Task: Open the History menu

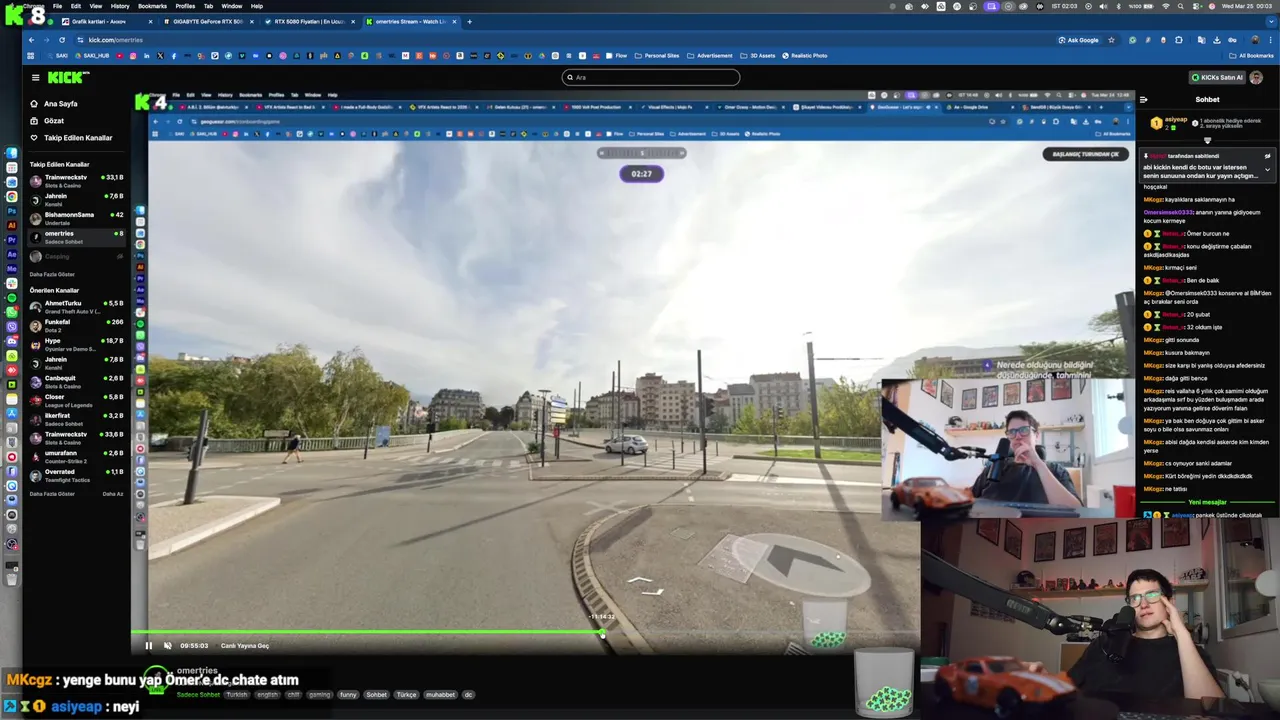Action: click(x=120, y=6)
